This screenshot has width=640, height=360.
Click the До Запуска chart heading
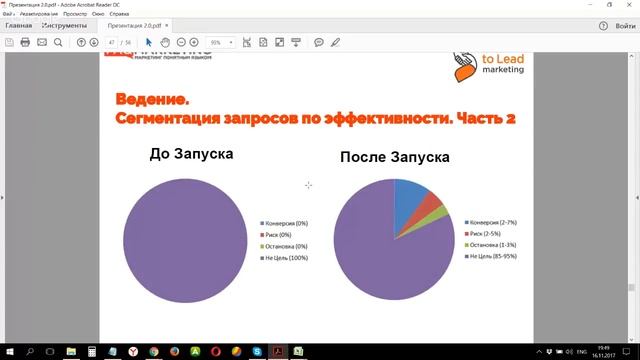pos(191,154)
